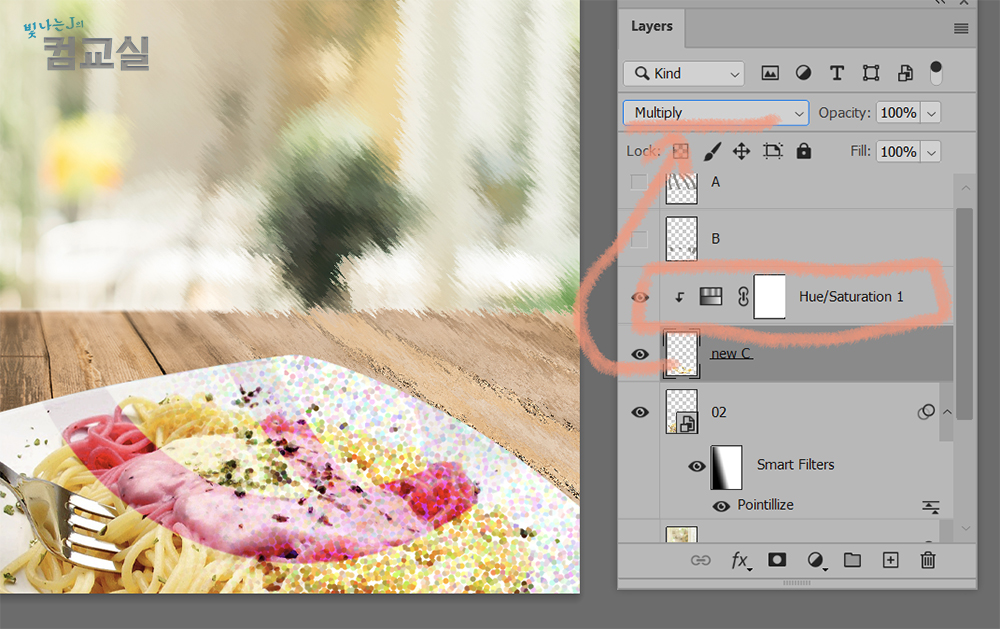Click the clipping mask arrow on Hue/Saturation
This screenshot has height=629, width=1000.
(680, 297)
